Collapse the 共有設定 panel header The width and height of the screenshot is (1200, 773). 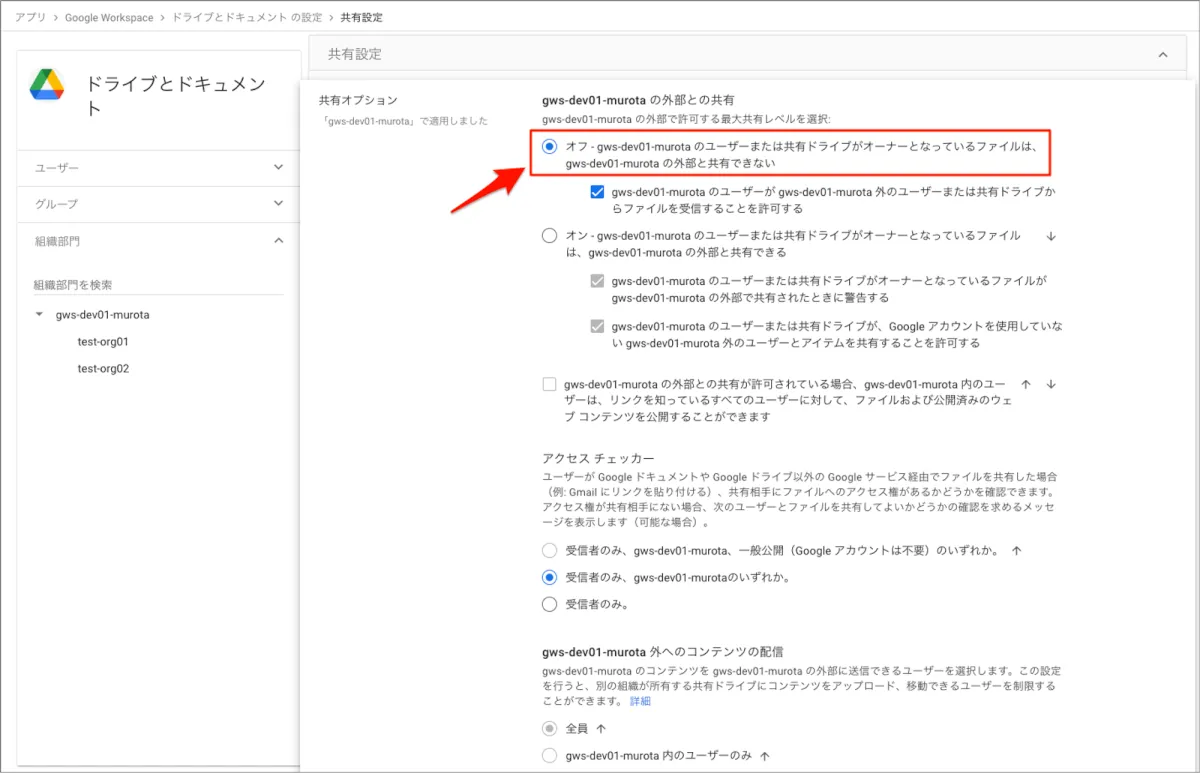click(1162, 54)
